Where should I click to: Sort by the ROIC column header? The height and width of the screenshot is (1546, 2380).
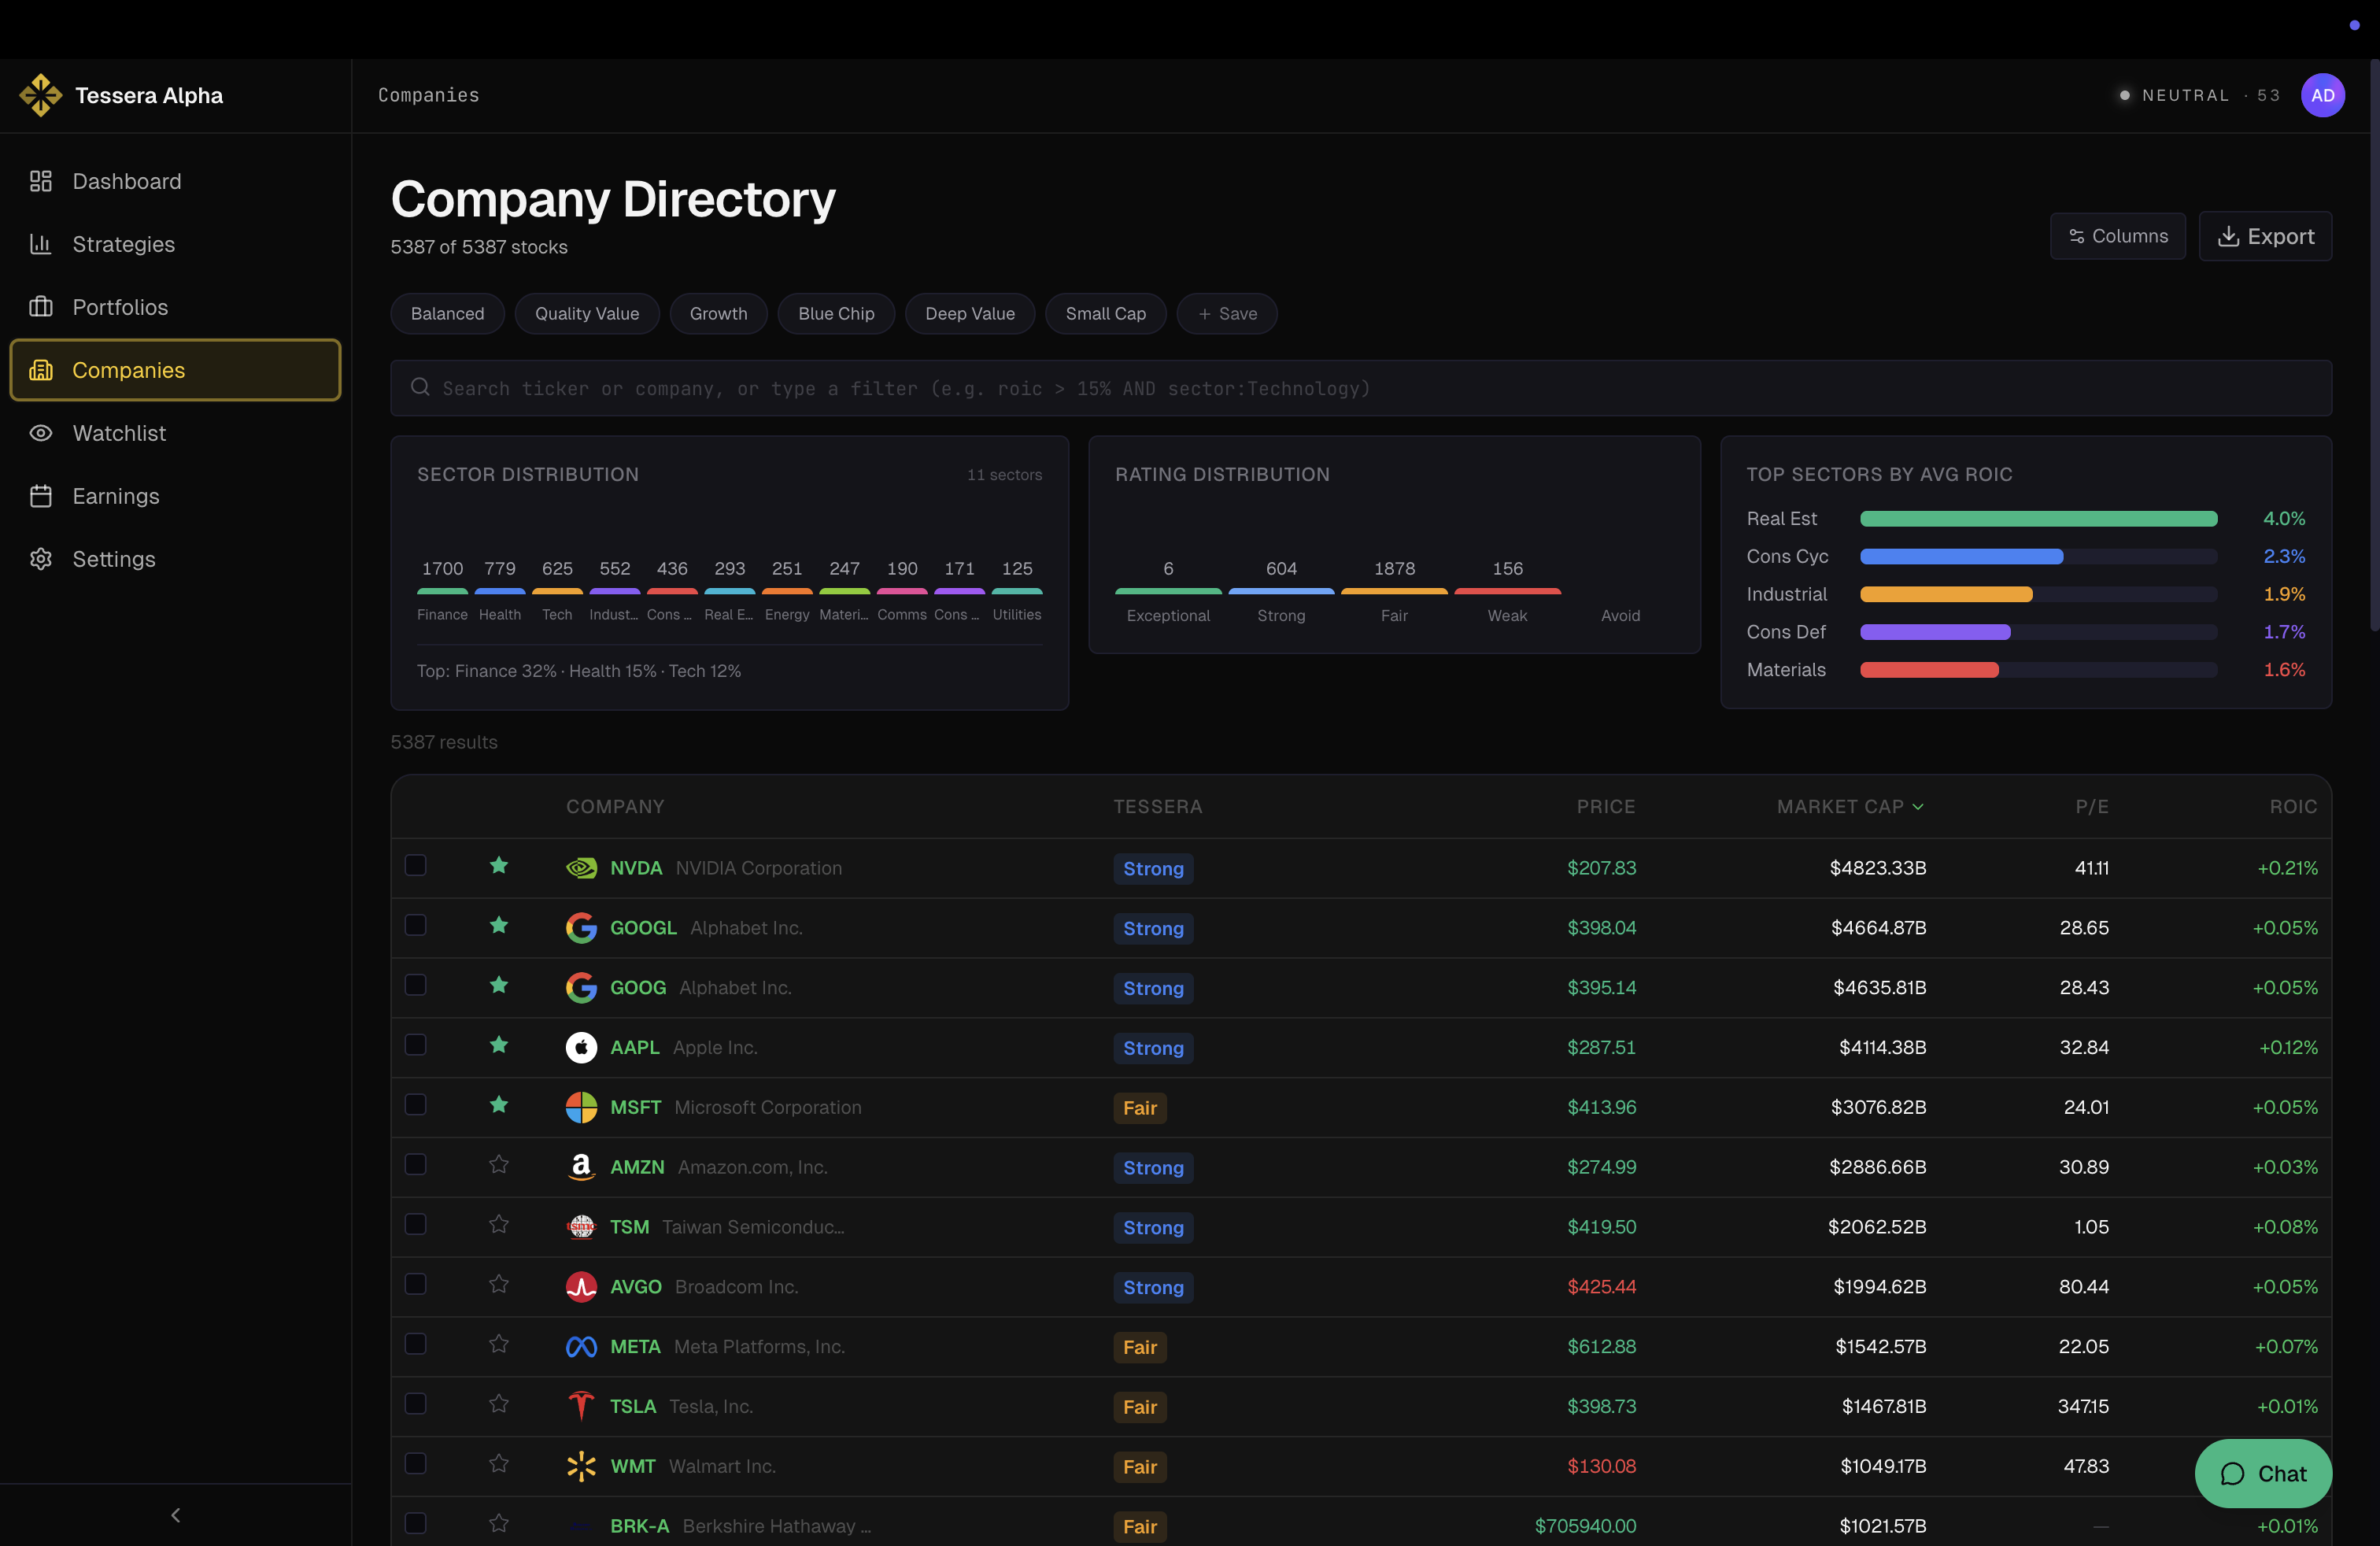(x=2293, y=807)
